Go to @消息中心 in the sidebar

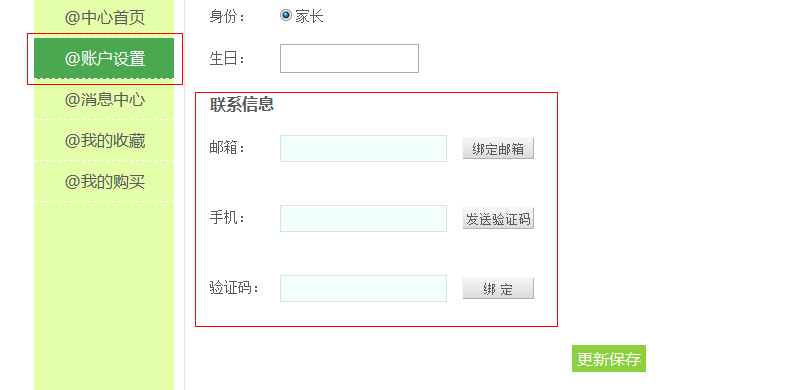(x=104, y=99)
